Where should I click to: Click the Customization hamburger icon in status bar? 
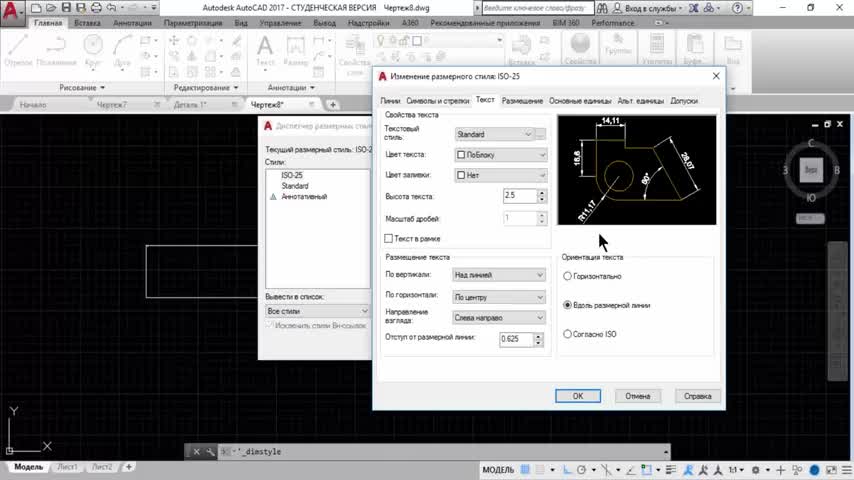(x=846, y=470)
